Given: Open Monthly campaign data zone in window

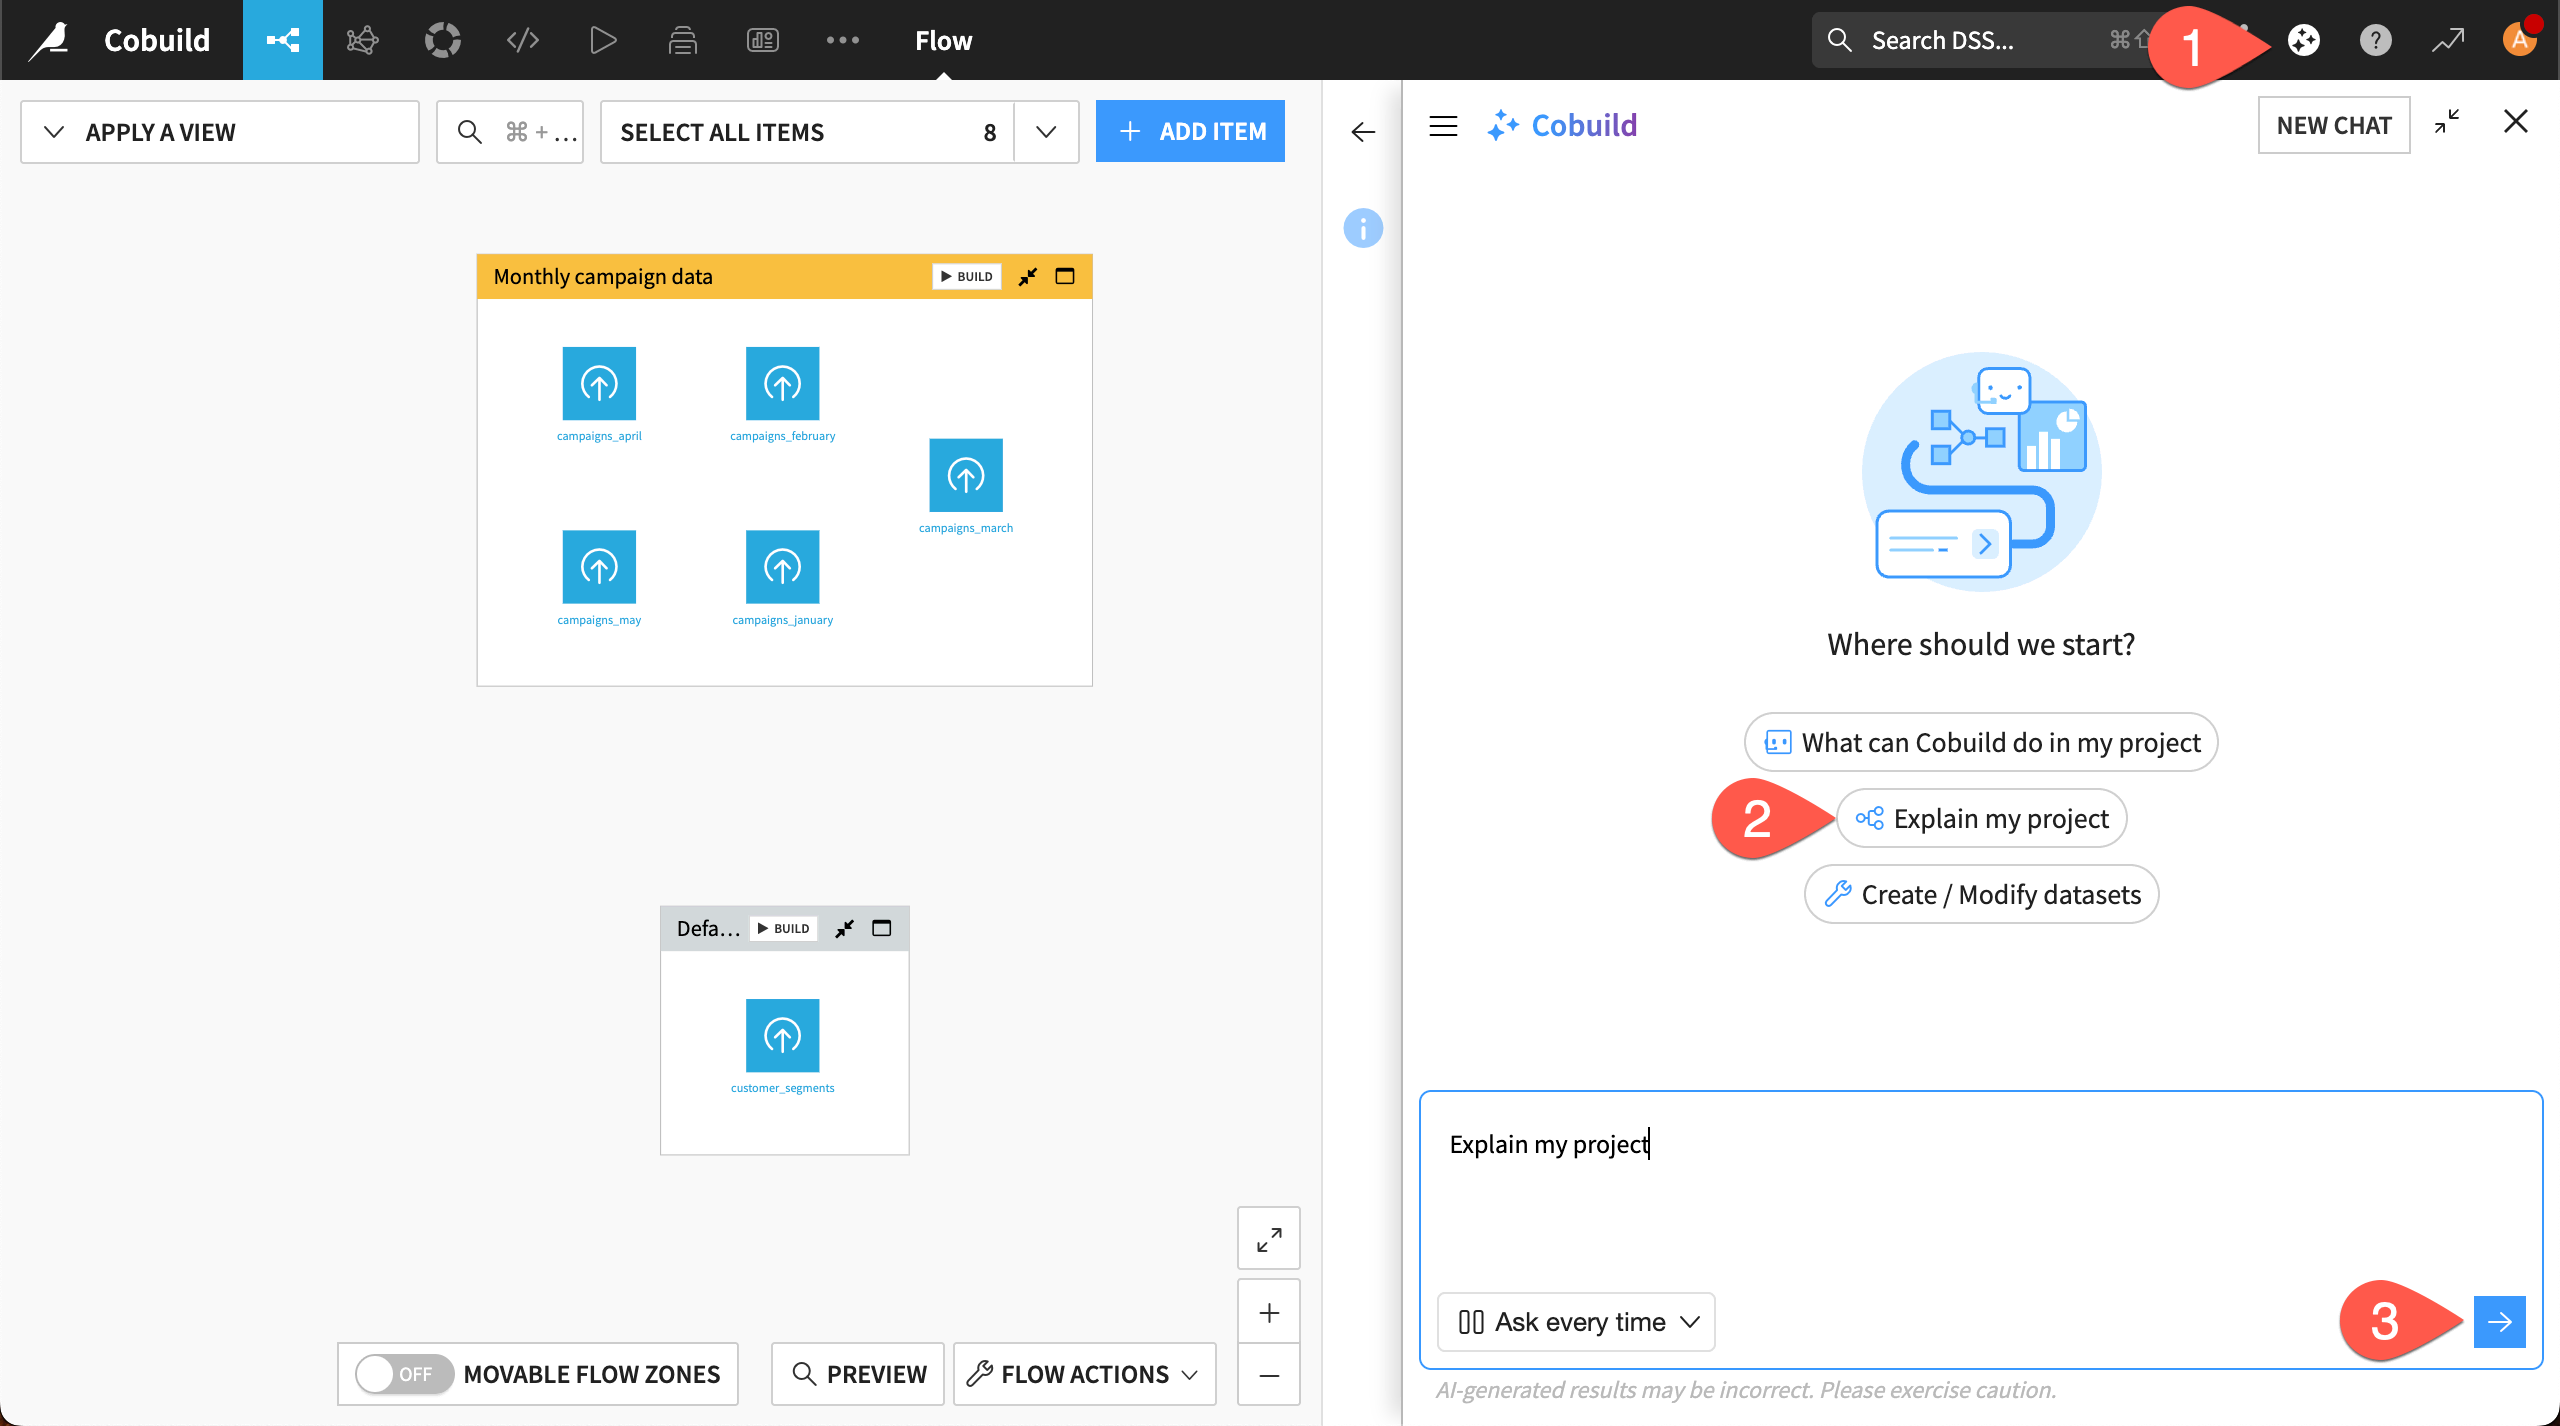Looking at the screenshot, I should (1065, 277).
